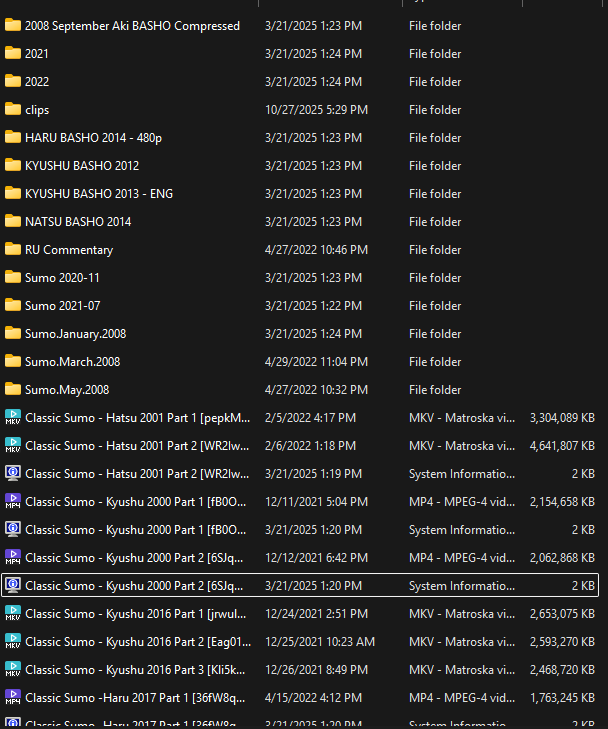Click MKV icon of Kyushu 2016 Part 2
608x729 pixels.
pyautogui.click(x=13, y=641)
